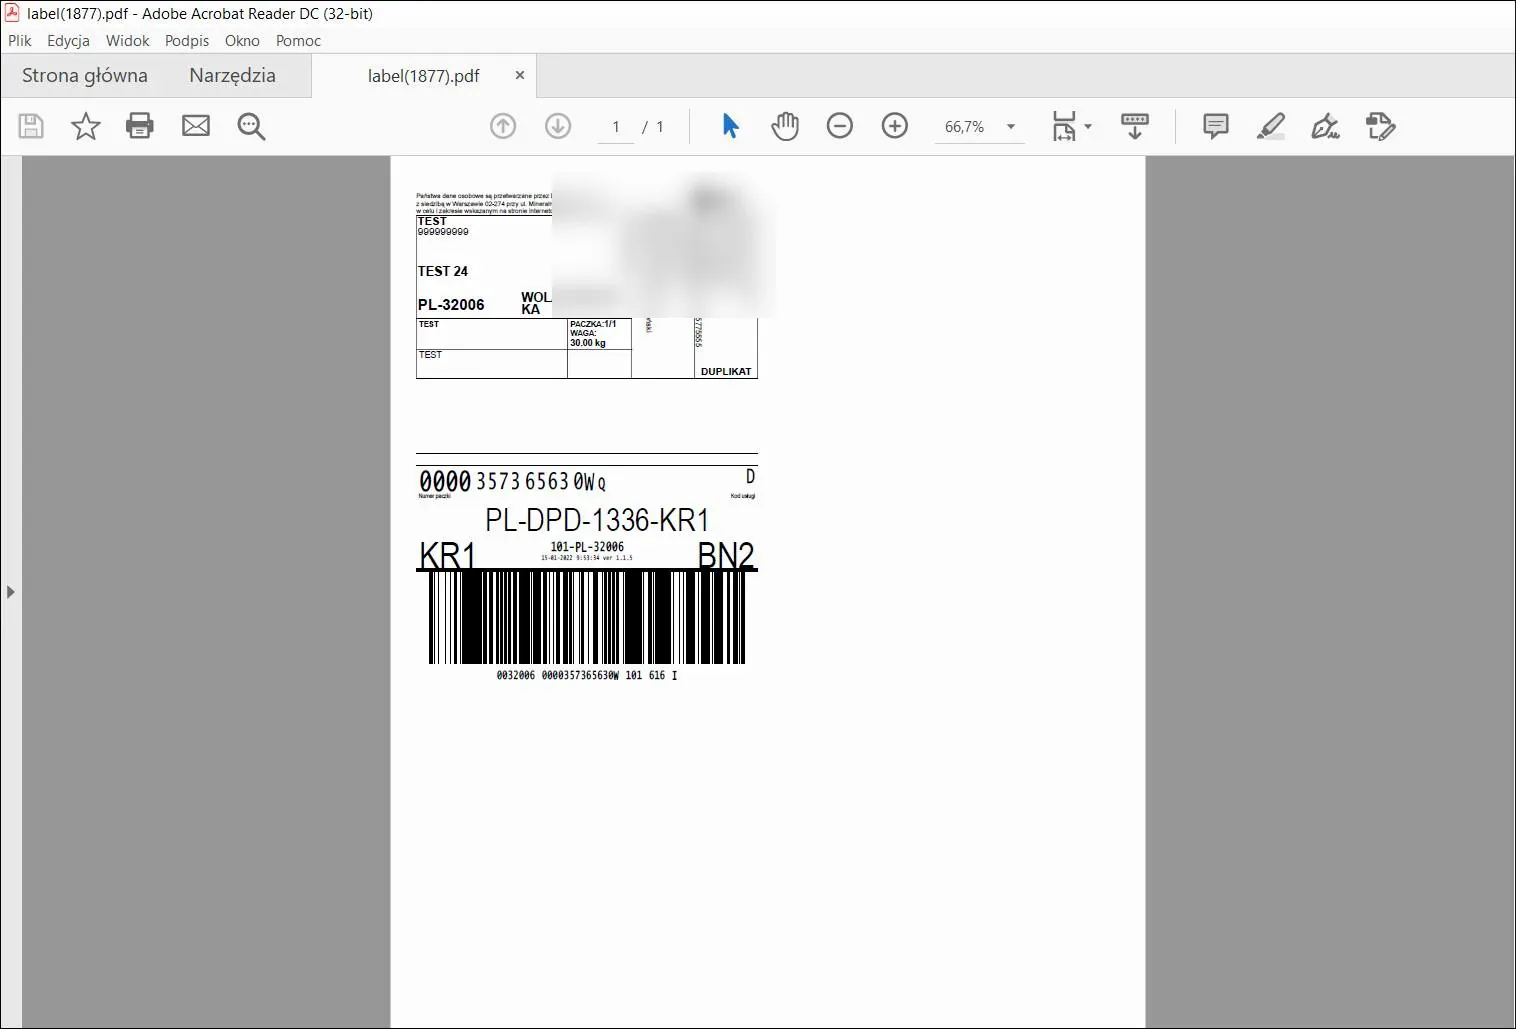Close the label(1877).pdf tab
The height and width of the screenshot is (1029, 1516).
pyautogui.click(x=520, y=75)
